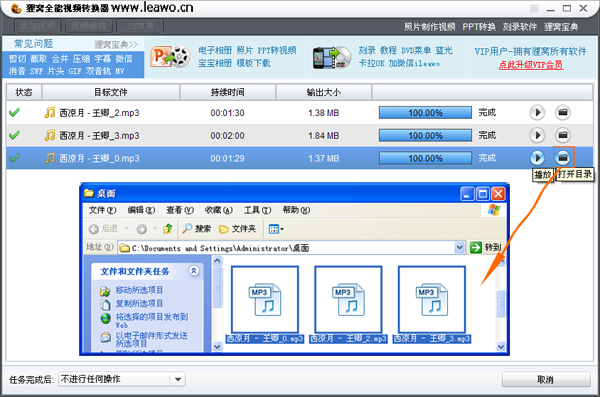The width and height of the screenshot is (600, 397).
Task: Open the Explorer views dropdown icon
Action: pyautogui.click(x=276, y=229)
